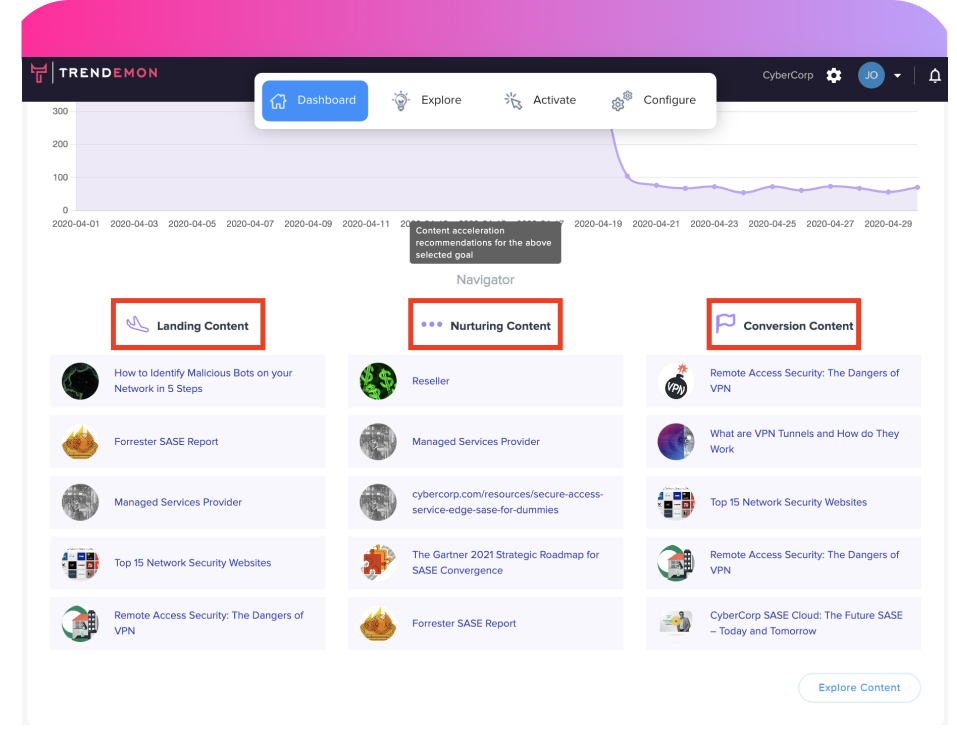This screenshot has width=957, height=736.
Task: Open Top 15 Network Security Websites in Conversion
Action: coord(788,502)
